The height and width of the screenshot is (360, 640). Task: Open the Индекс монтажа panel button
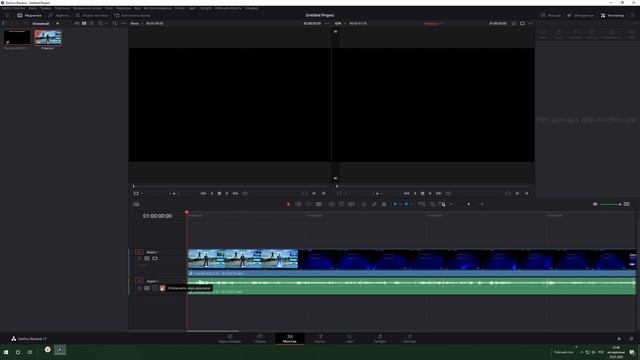92,16
